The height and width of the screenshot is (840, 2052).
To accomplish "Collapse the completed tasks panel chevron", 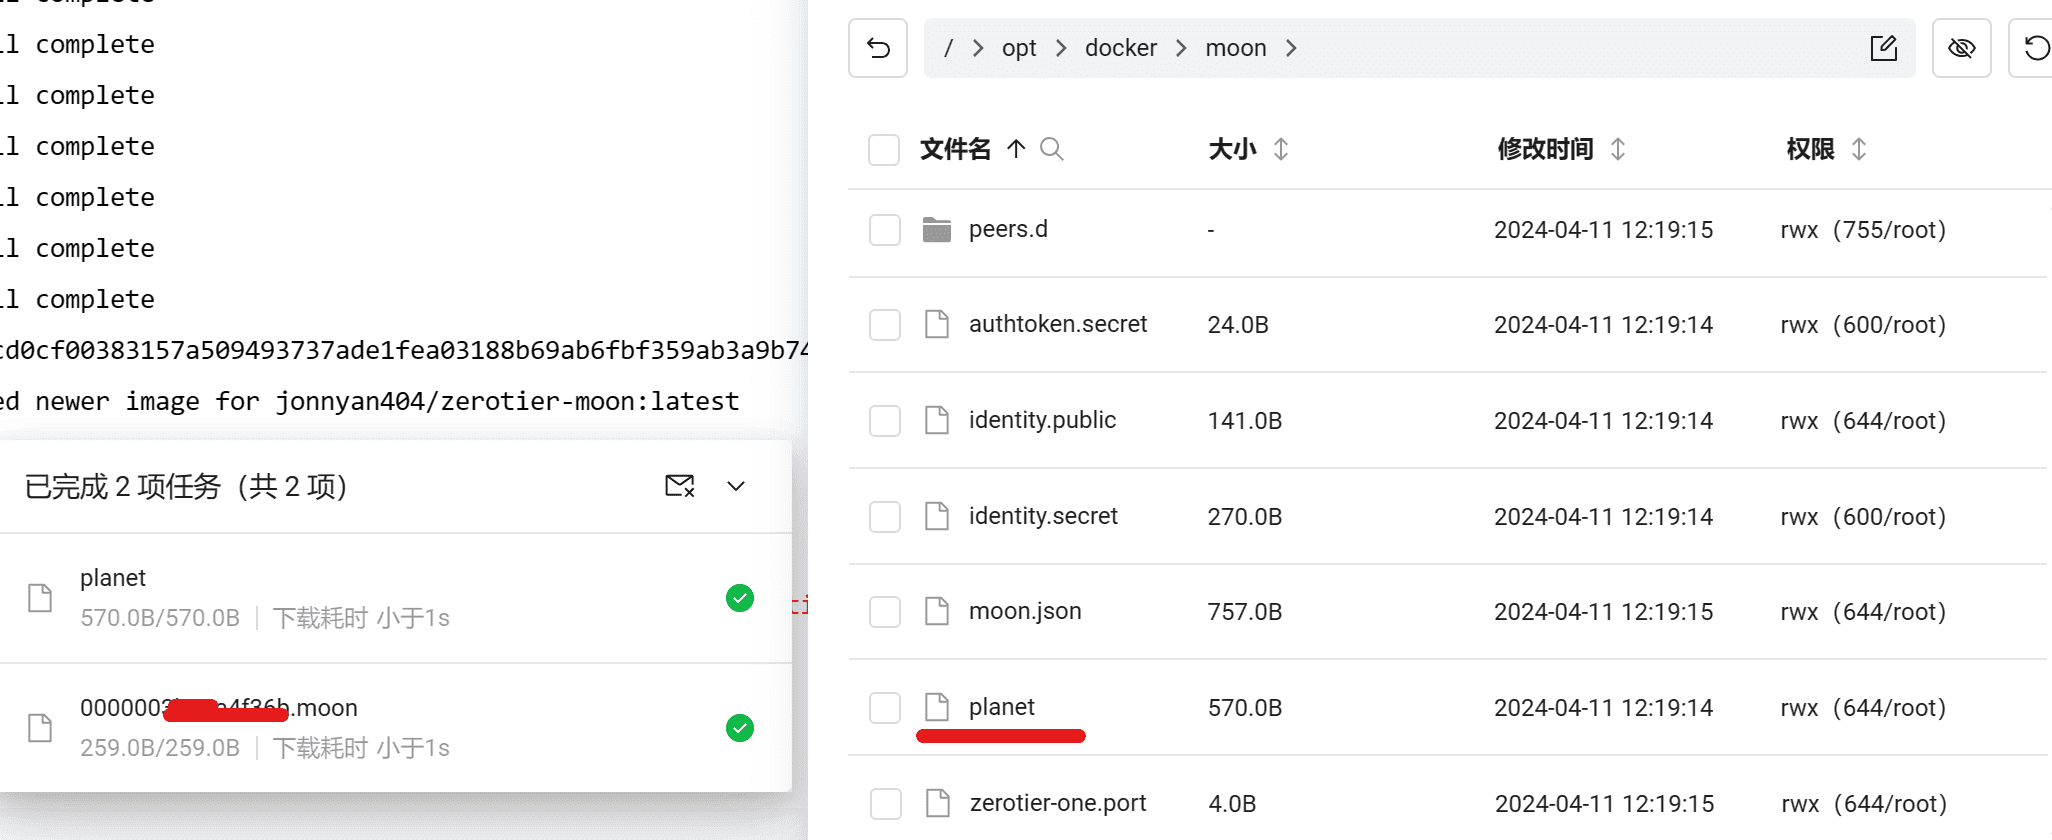I will click(x=736, y=486).
